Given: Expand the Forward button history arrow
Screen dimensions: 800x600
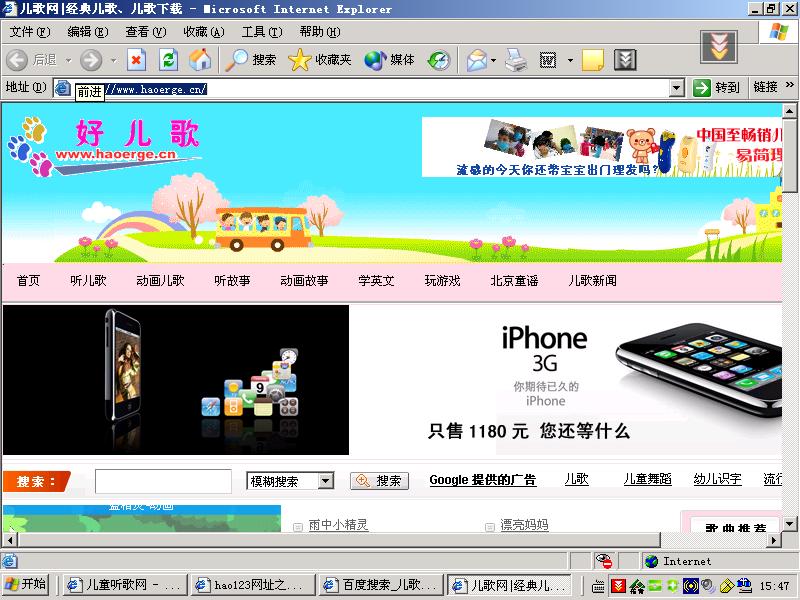Looking at the screenshot, I should pos(113,60).
